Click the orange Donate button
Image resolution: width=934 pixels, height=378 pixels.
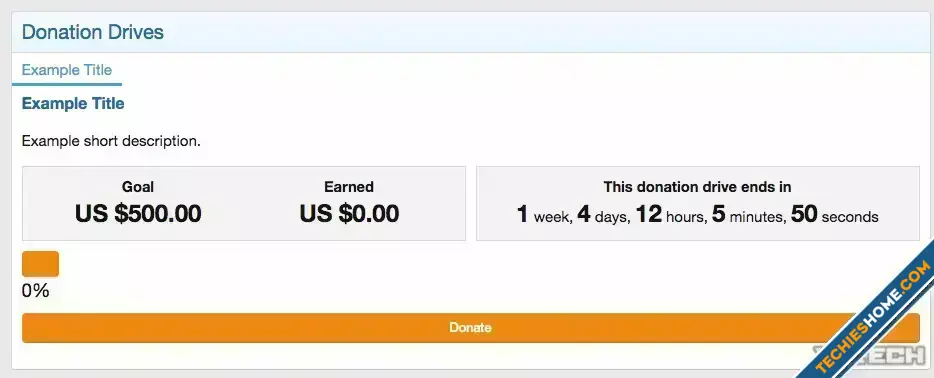471,328
